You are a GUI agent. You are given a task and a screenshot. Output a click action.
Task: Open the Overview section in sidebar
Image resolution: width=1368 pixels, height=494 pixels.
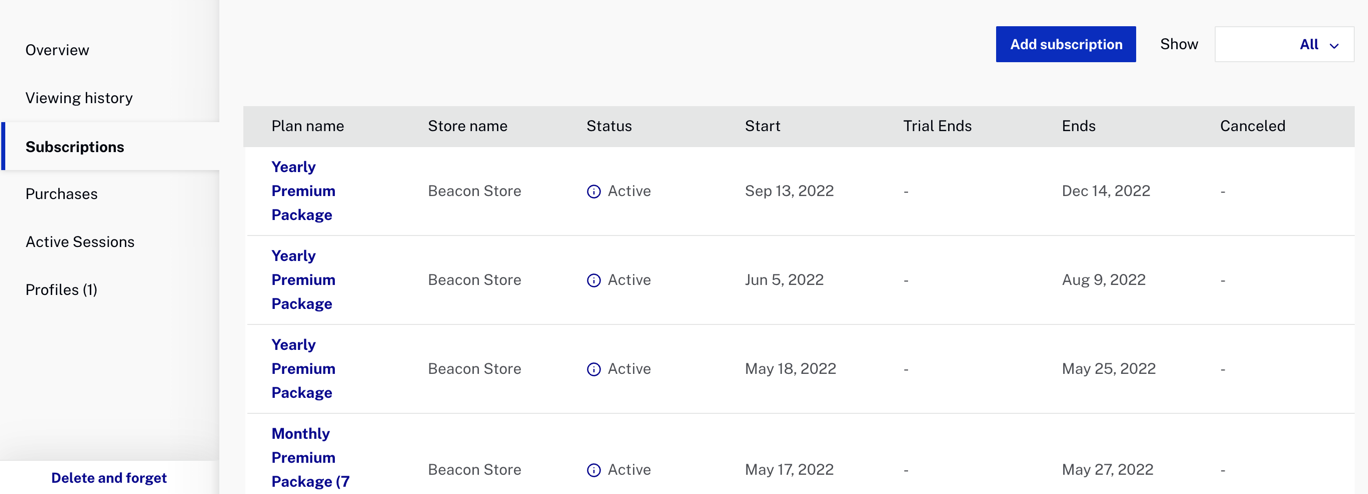pos(57,50)
